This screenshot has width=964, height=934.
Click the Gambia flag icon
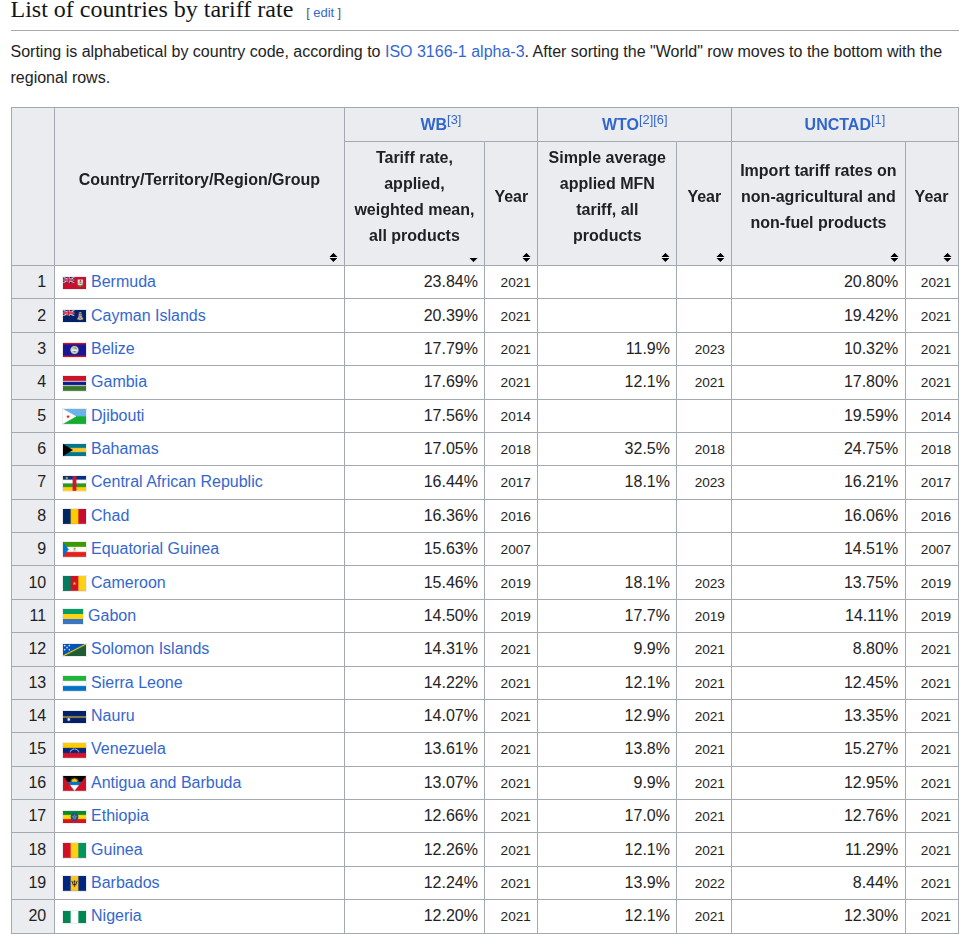74,383
